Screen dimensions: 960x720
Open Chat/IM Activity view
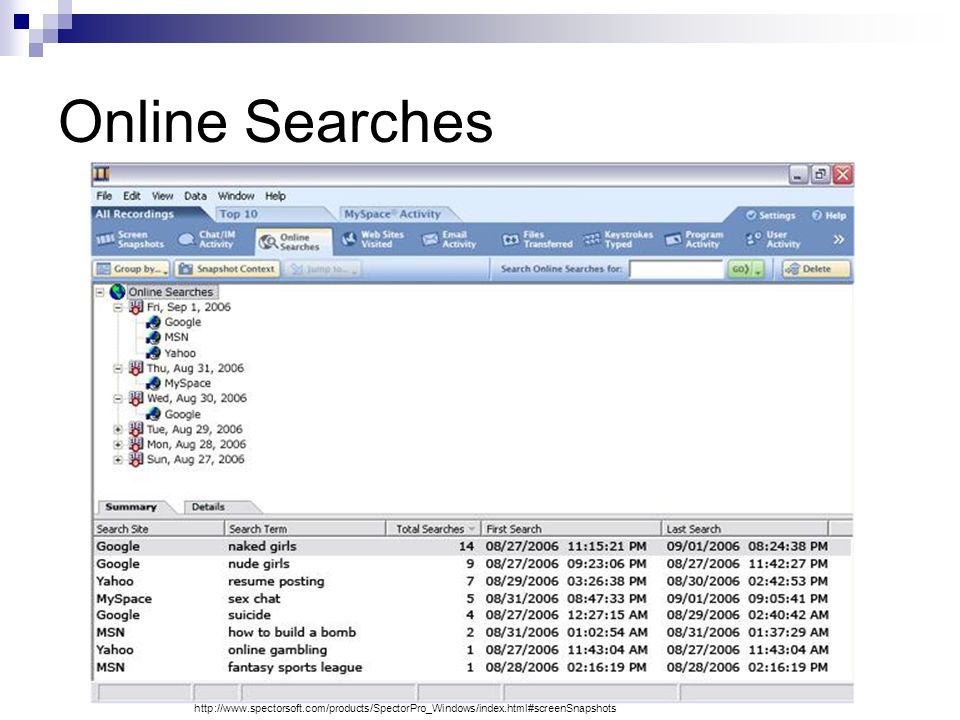(207, 239)
